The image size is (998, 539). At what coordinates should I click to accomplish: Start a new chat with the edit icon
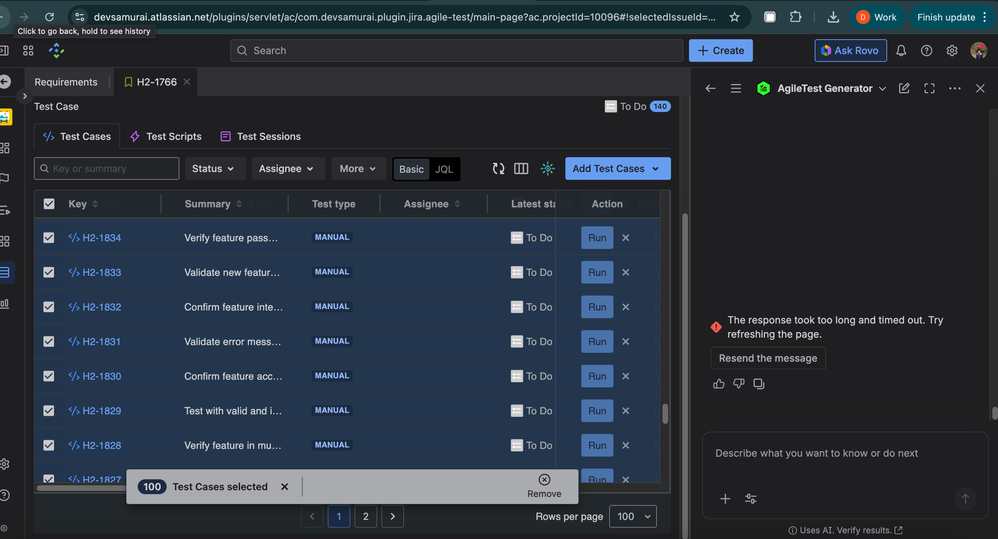pos(904,88)
